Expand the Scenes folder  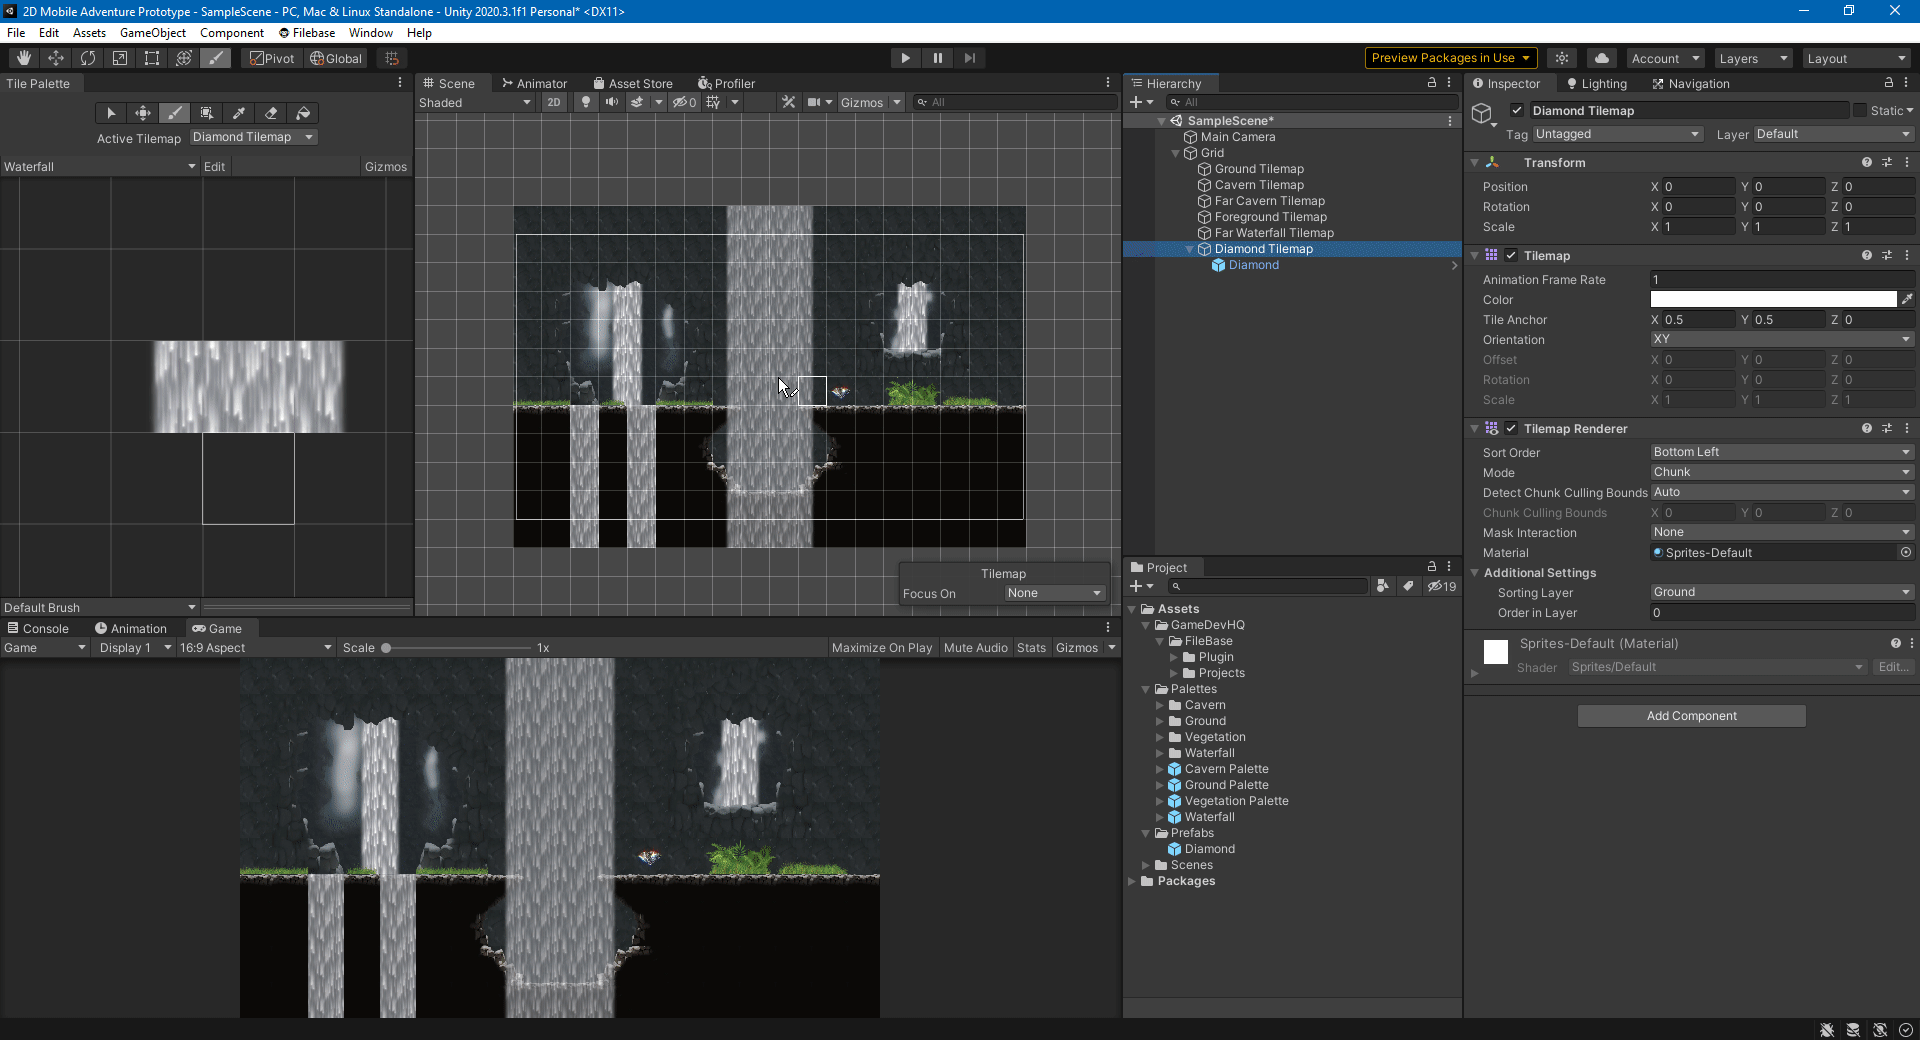pyautogui.click(x=1146, y=865)
